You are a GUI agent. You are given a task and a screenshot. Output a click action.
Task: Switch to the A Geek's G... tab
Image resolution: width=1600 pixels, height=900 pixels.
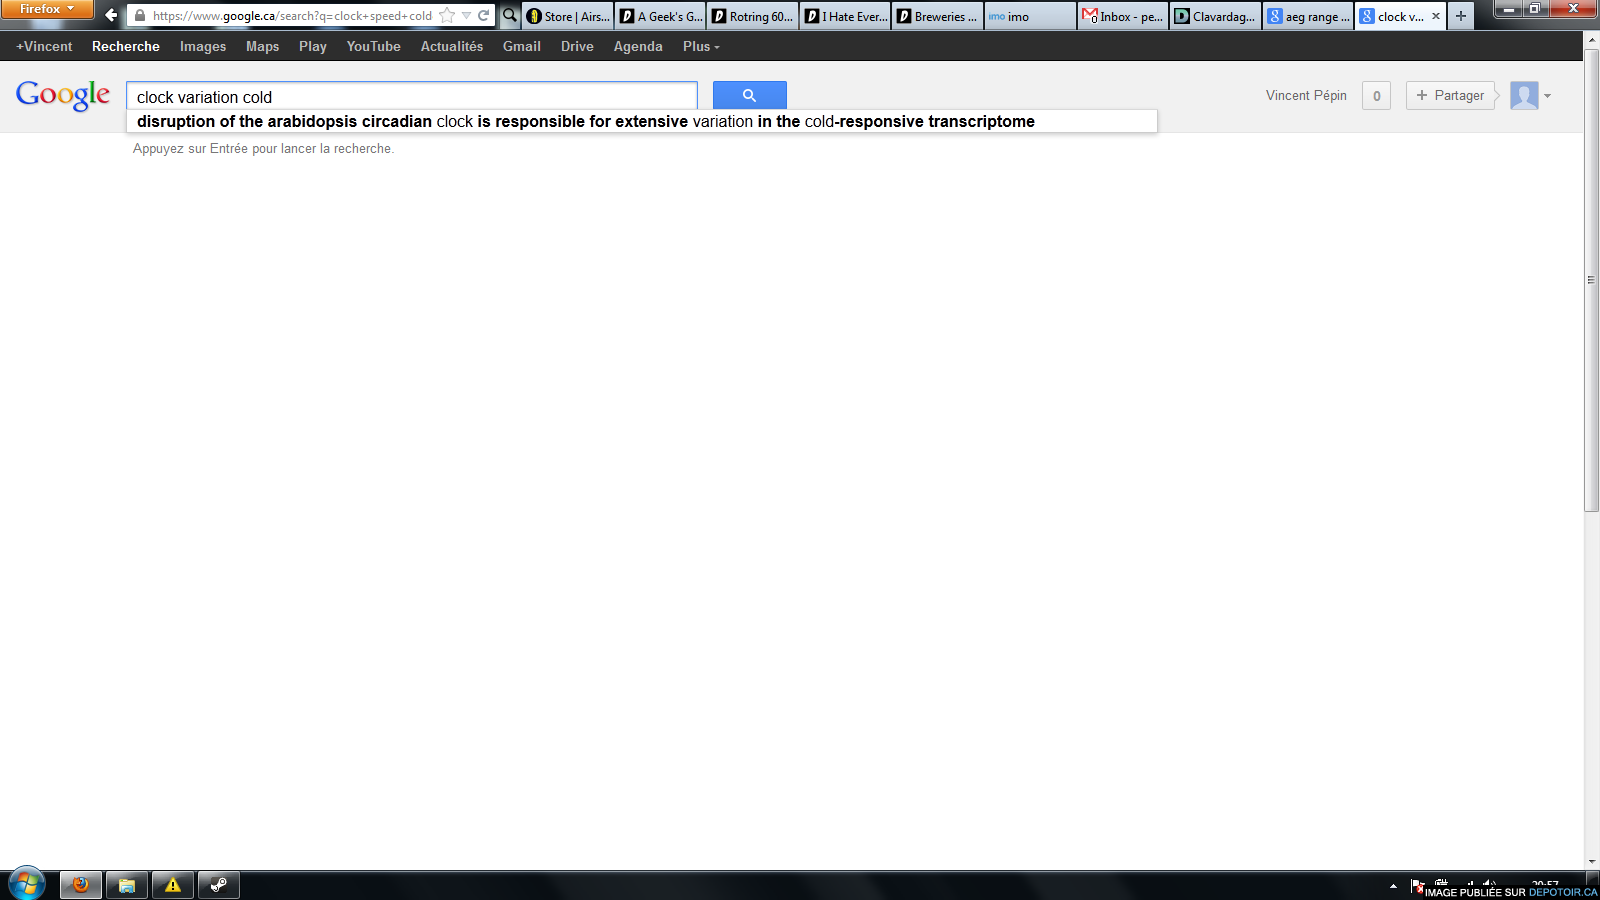660,16
